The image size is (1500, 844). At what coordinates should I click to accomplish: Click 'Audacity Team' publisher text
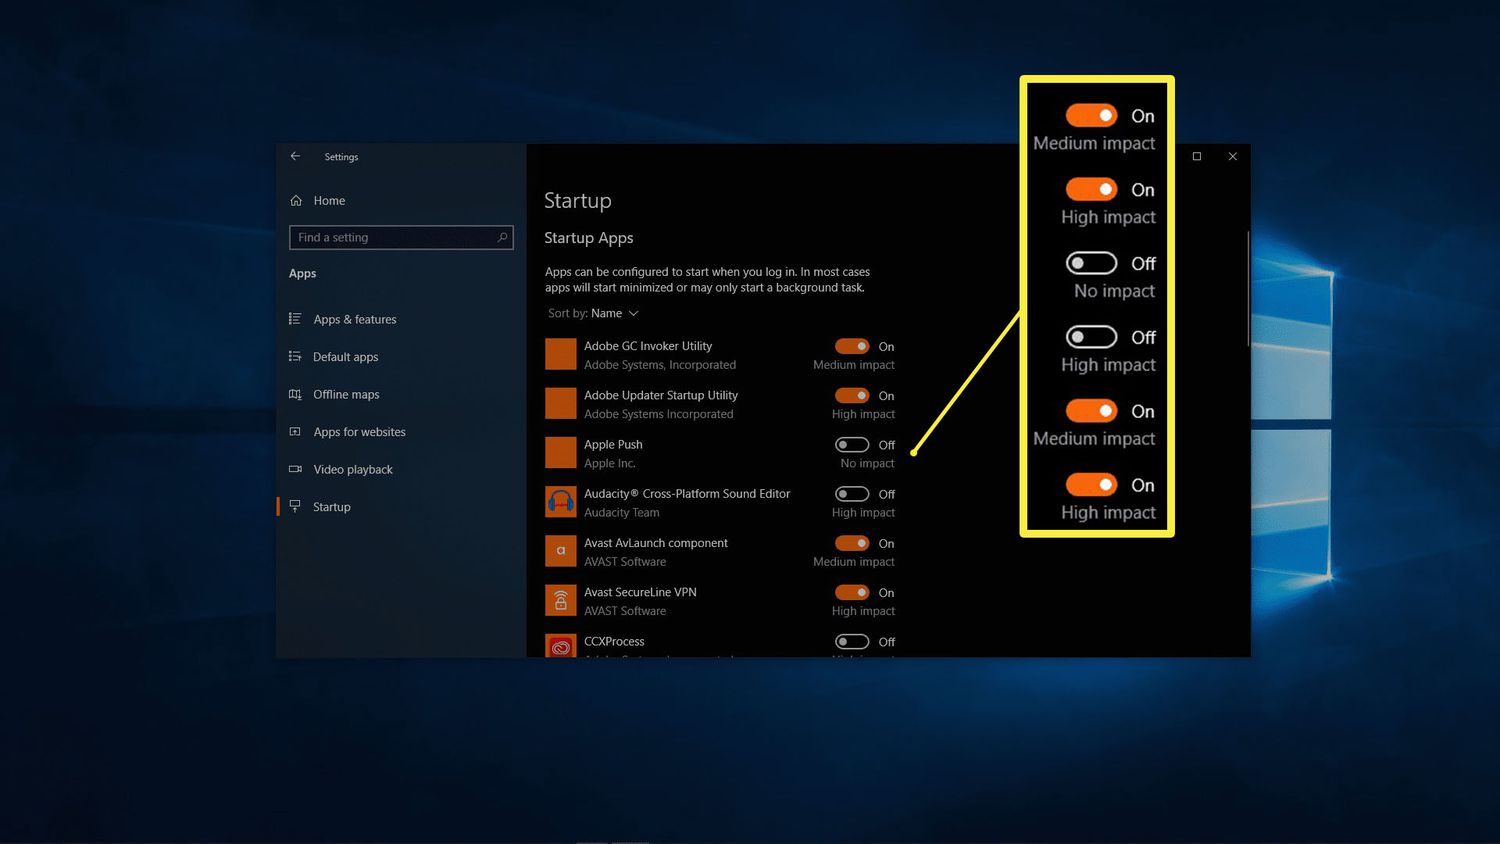click(622, 513)
